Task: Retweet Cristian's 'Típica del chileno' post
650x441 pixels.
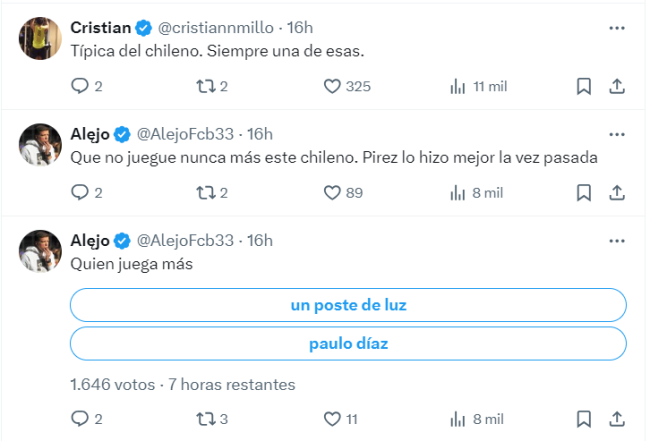Action: point(208,87)
